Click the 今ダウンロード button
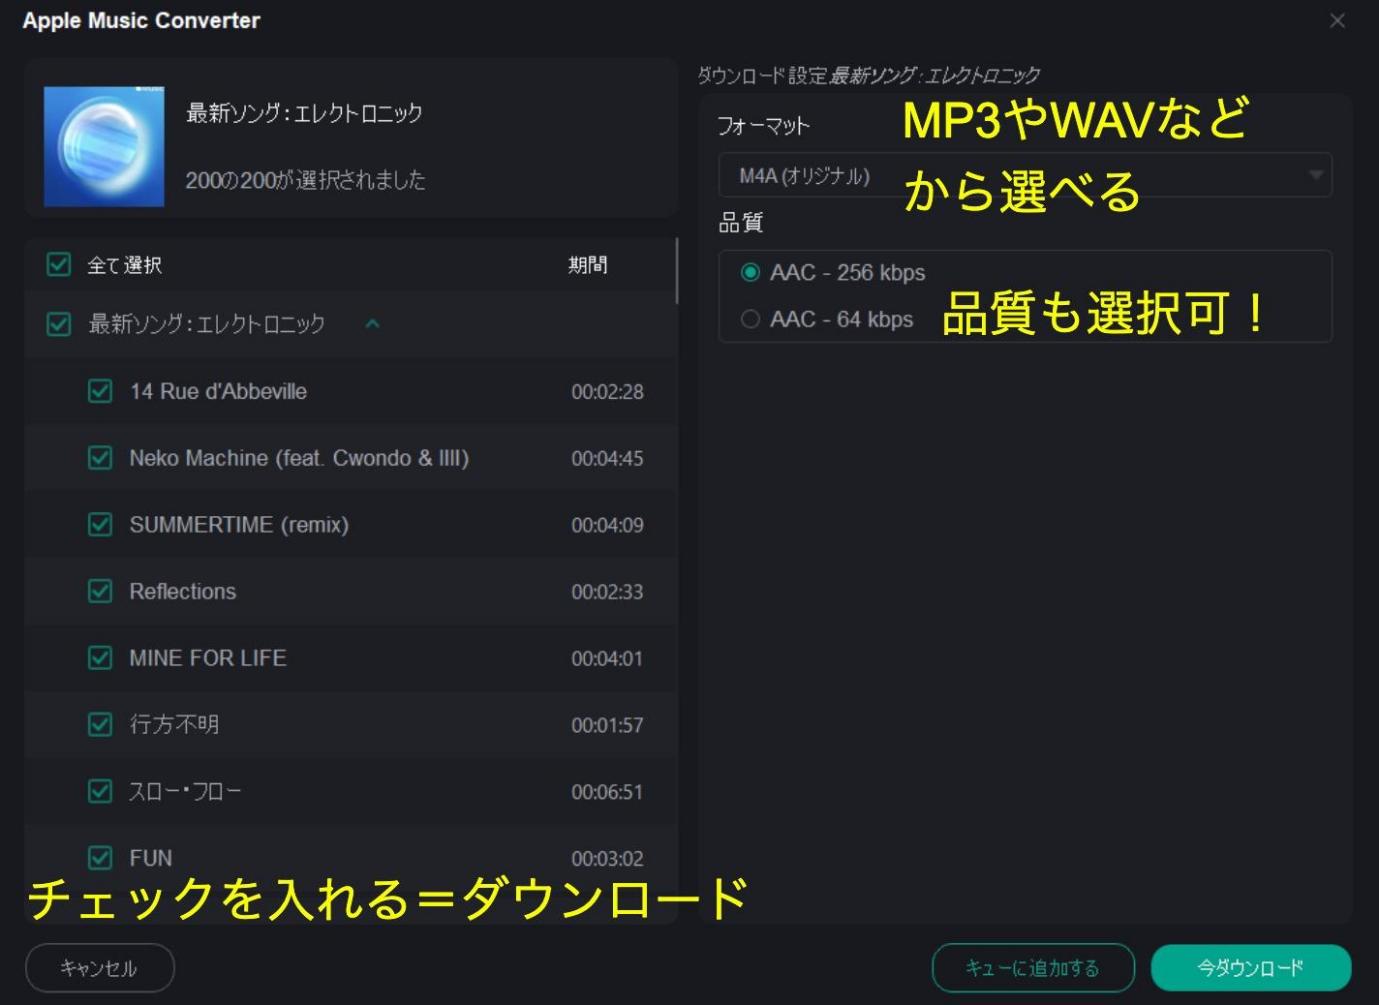Screen dimensions: 1379x1005 pos(1251,968)
